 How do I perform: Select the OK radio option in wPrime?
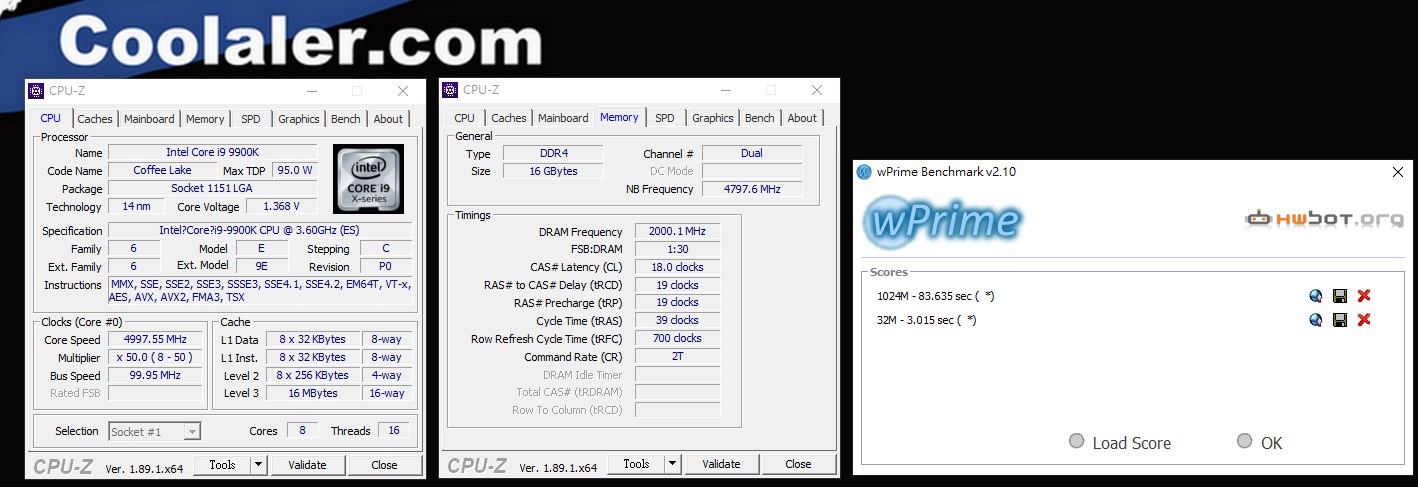1244,441
